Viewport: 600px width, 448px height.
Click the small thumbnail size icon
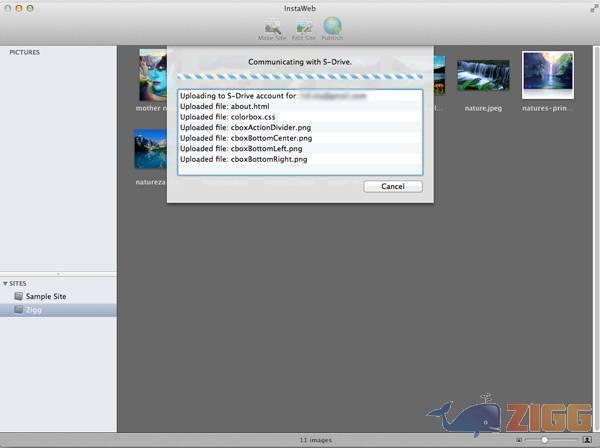point(519,440)
